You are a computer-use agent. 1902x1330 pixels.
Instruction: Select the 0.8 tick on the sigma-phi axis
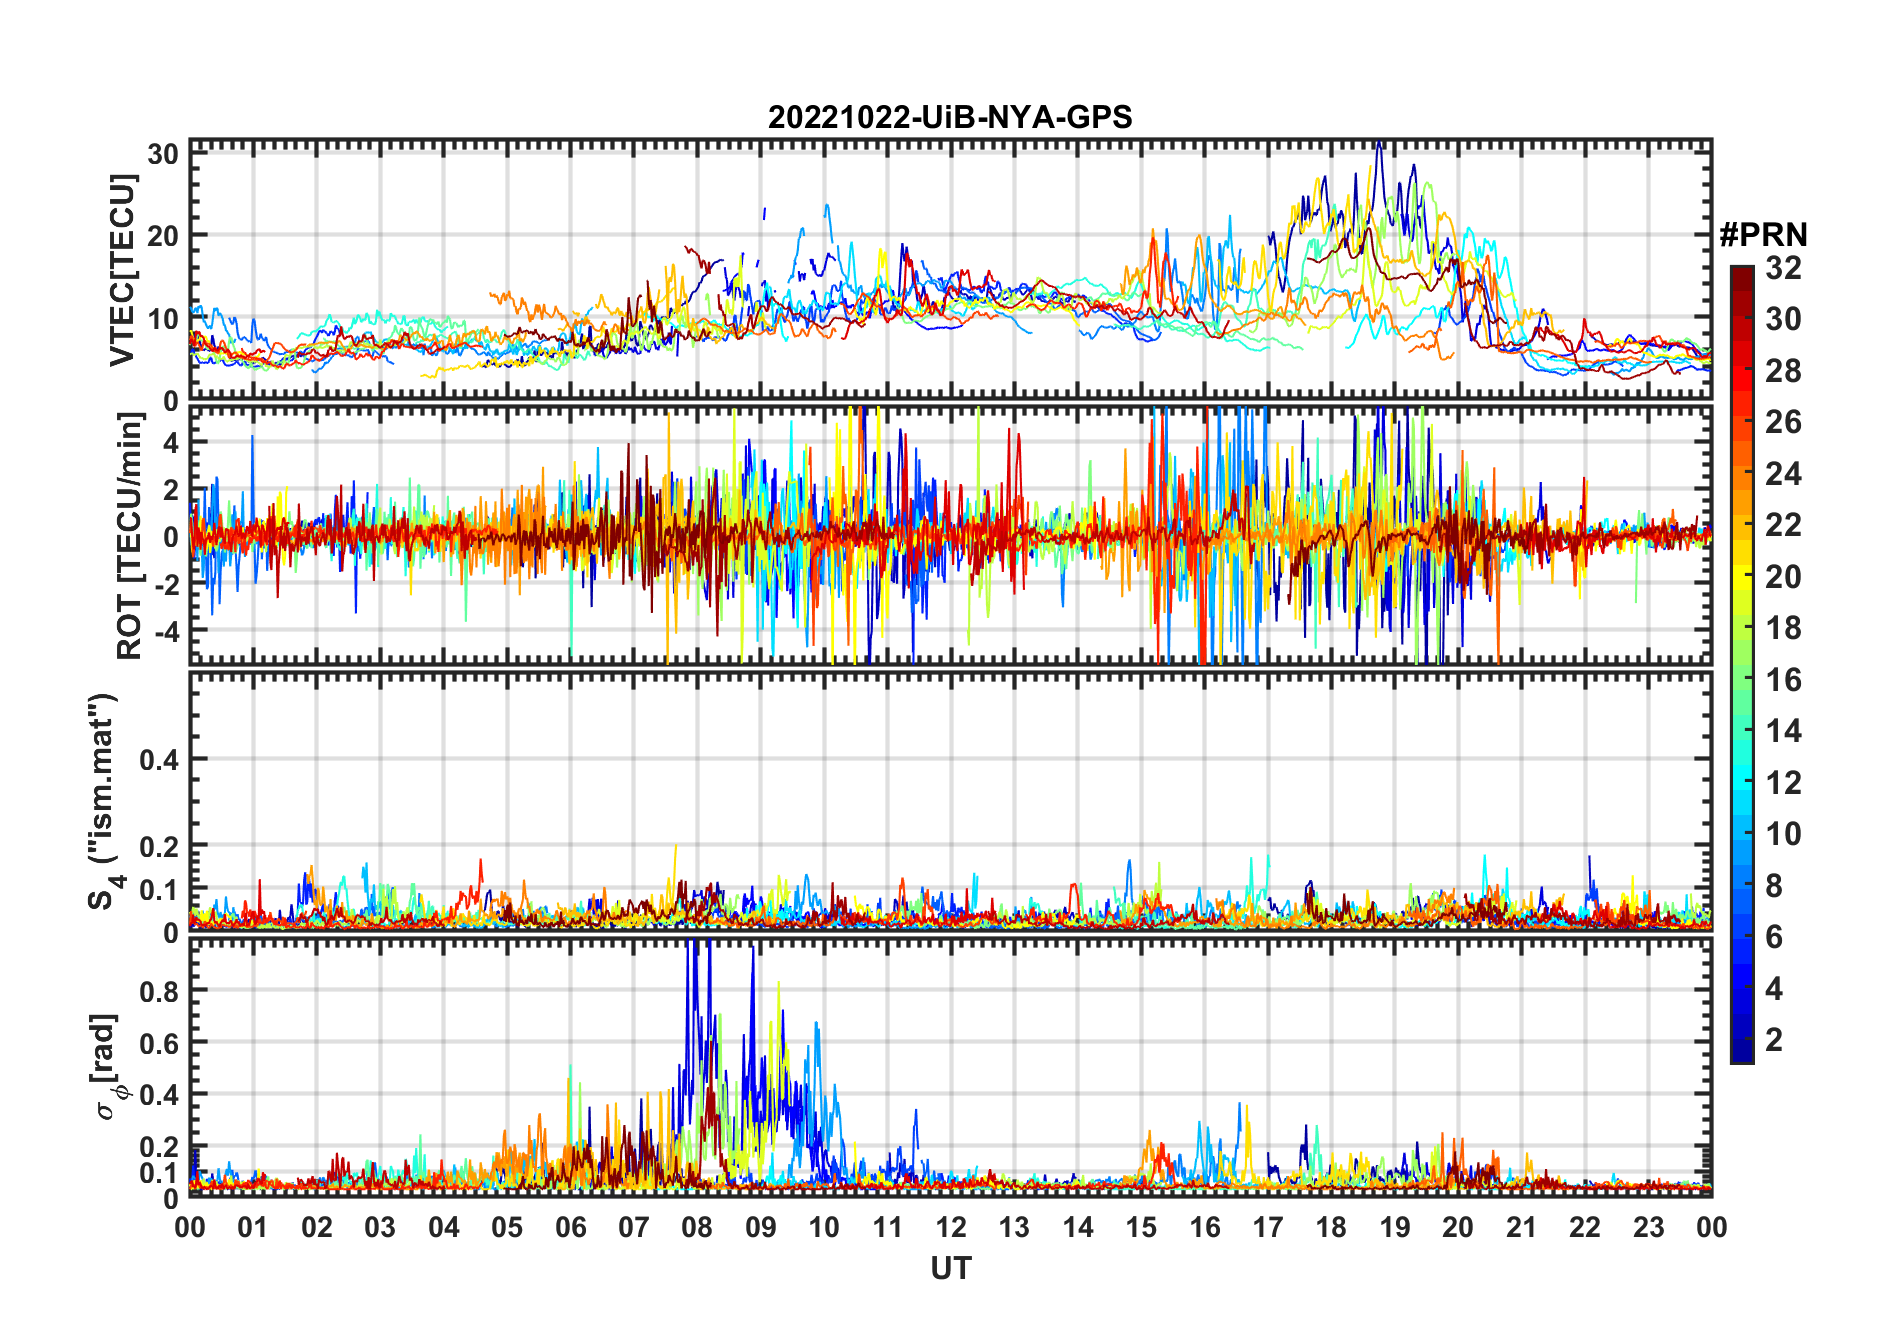tap(160, 991)
